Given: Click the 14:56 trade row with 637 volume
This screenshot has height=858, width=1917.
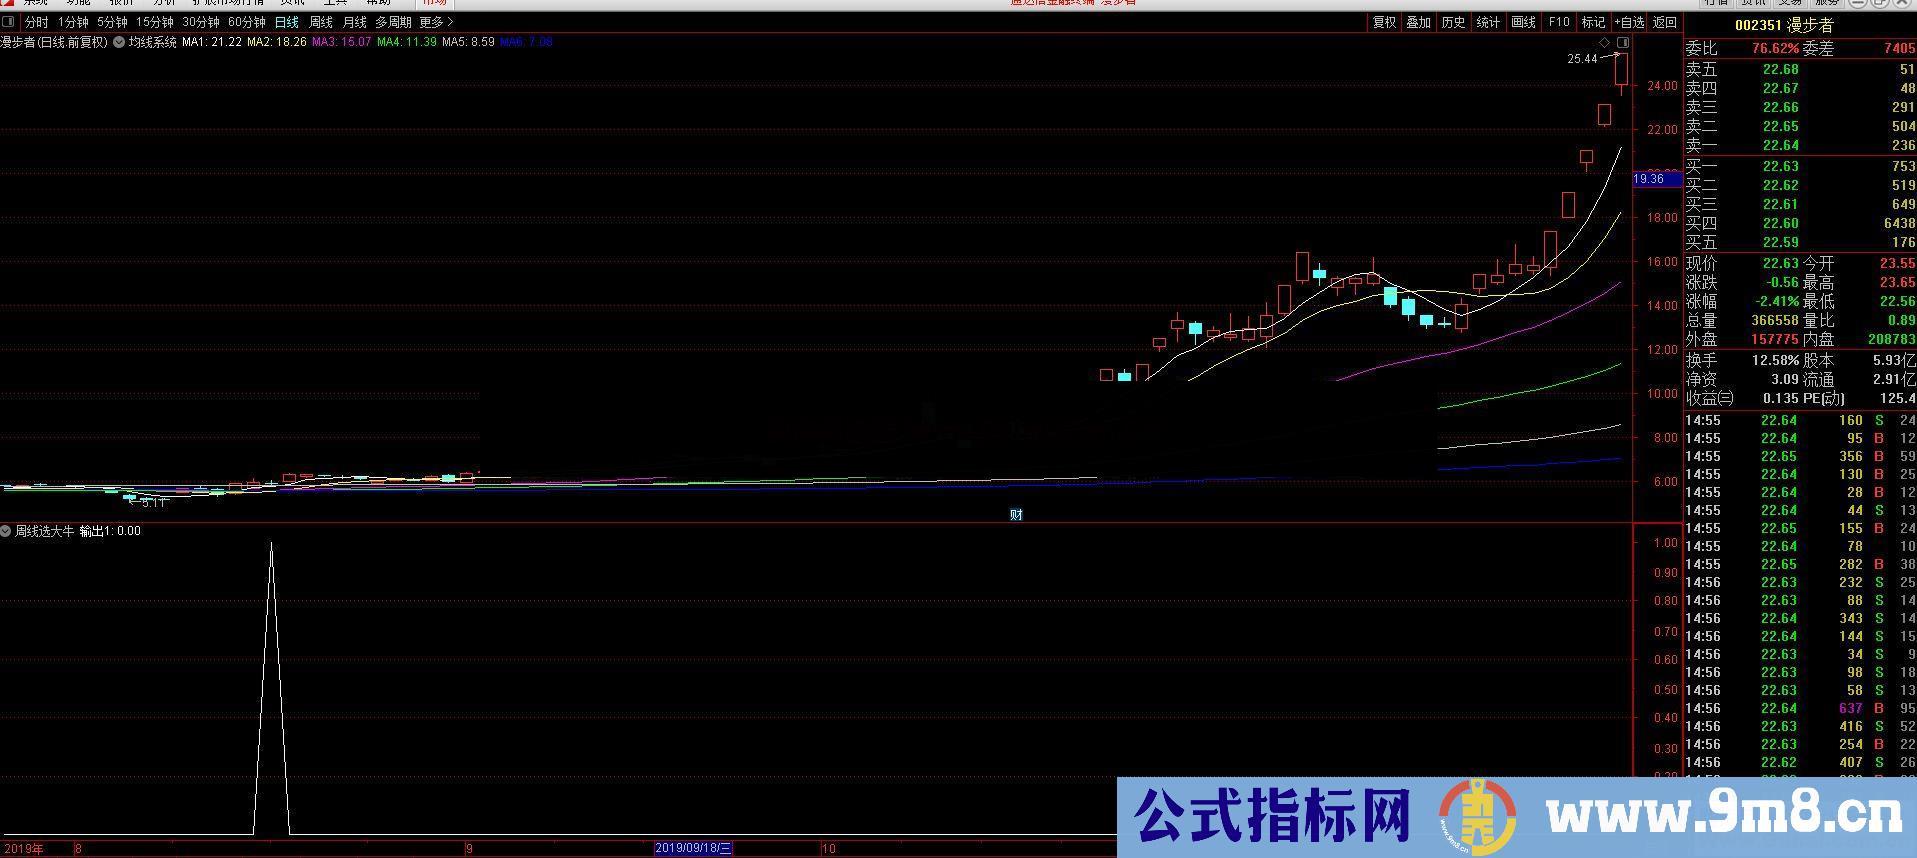Looking at the screenshot, I should 1800,708.
